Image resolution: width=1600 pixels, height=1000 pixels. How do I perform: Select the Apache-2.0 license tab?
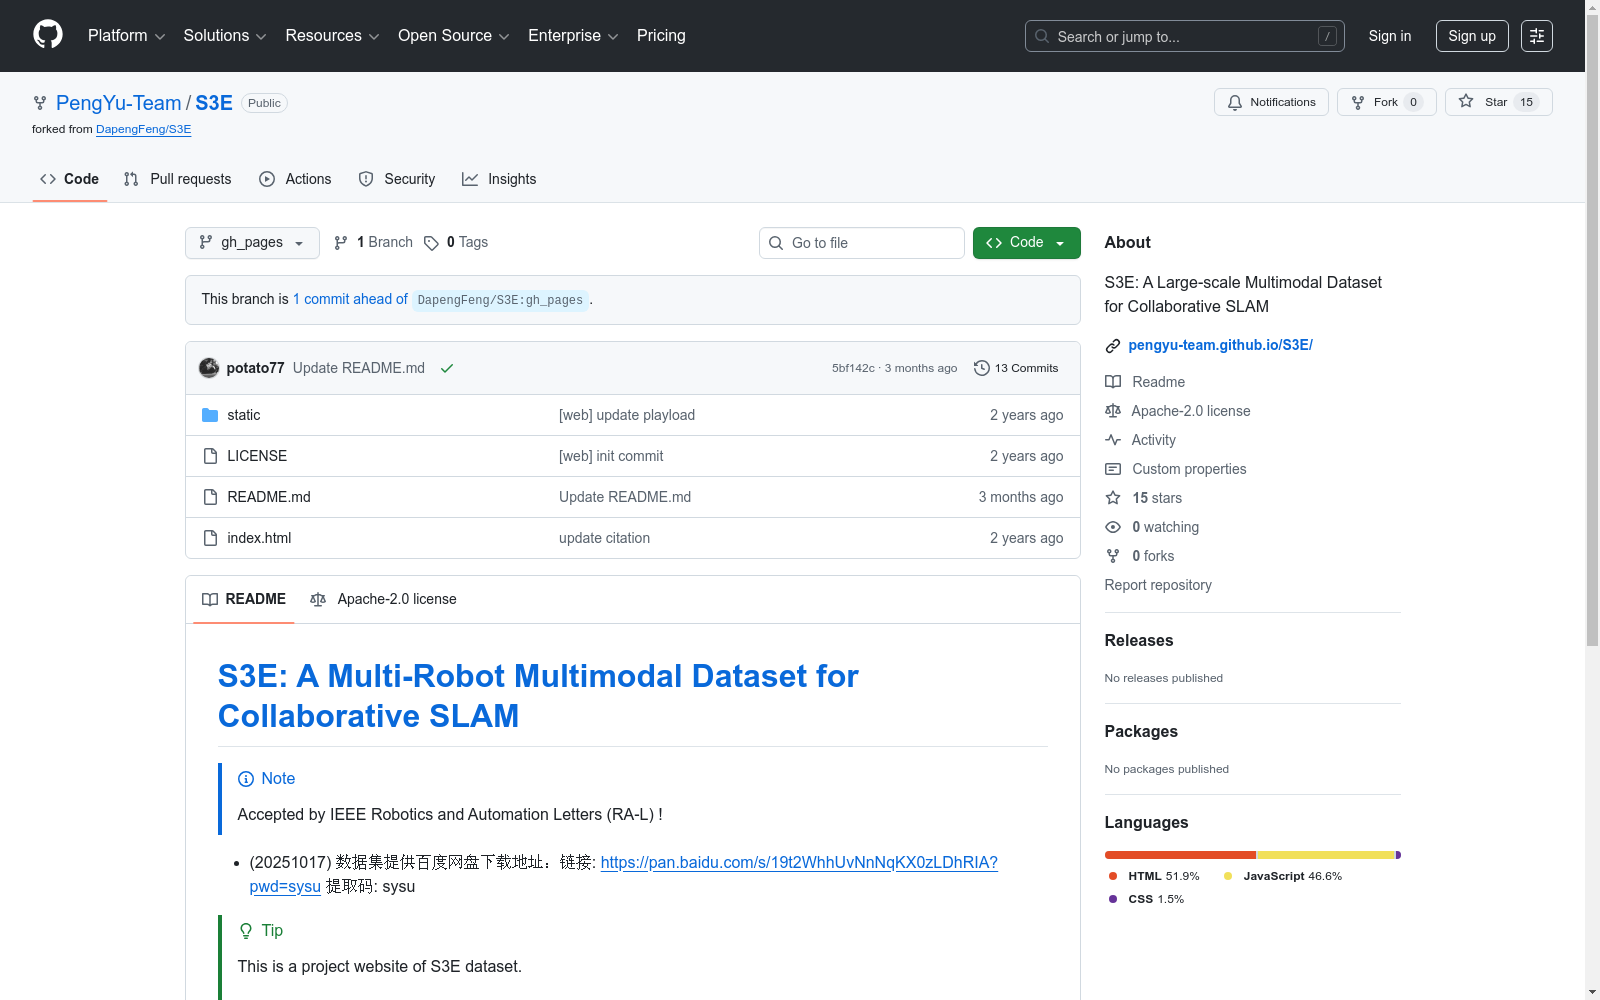(383, 599)
